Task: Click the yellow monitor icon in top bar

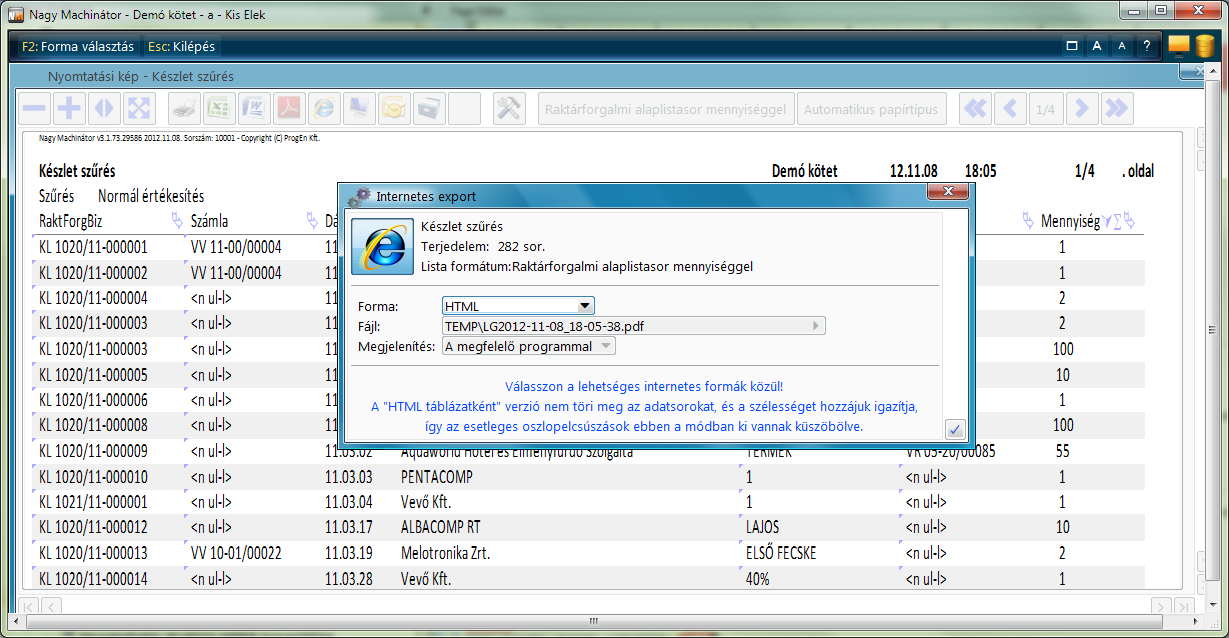Action: coord(1179,45)
